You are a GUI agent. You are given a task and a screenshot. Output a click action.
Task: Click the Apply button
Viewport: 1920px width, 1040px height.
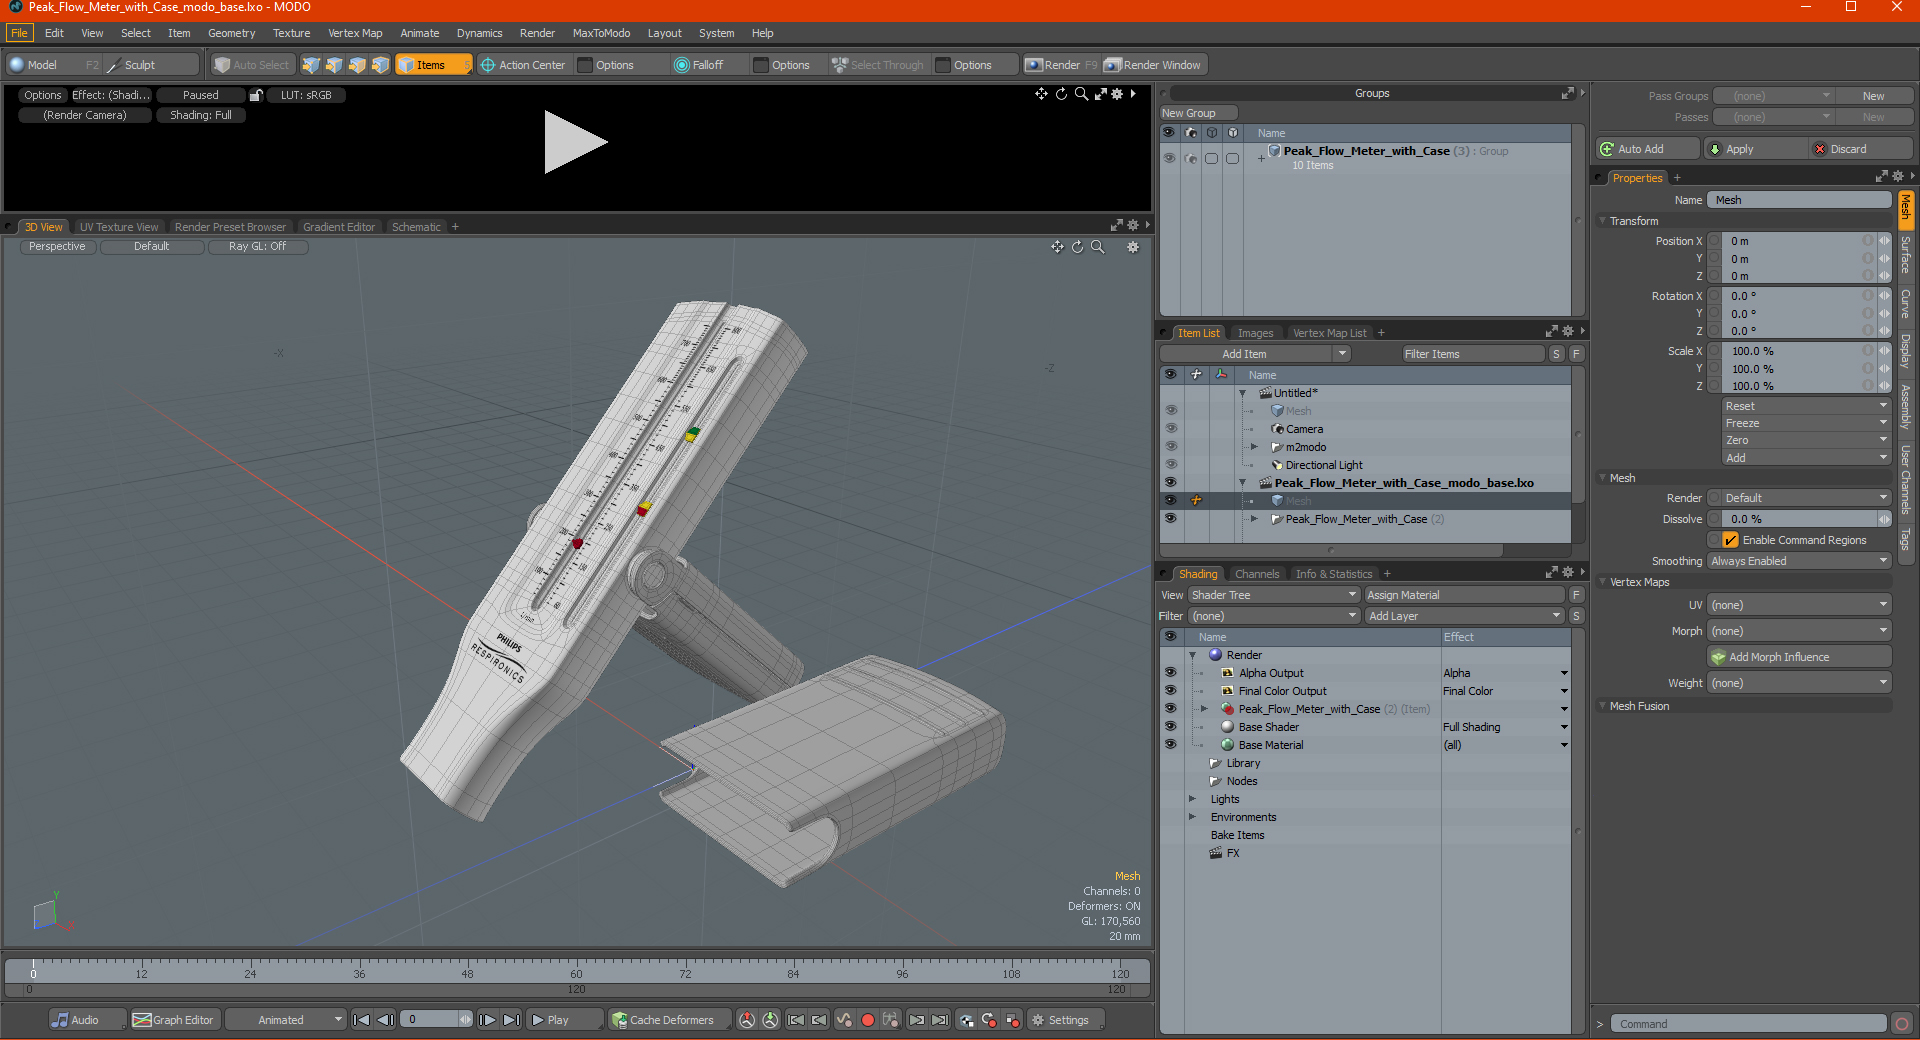[x=1756, y=149]
